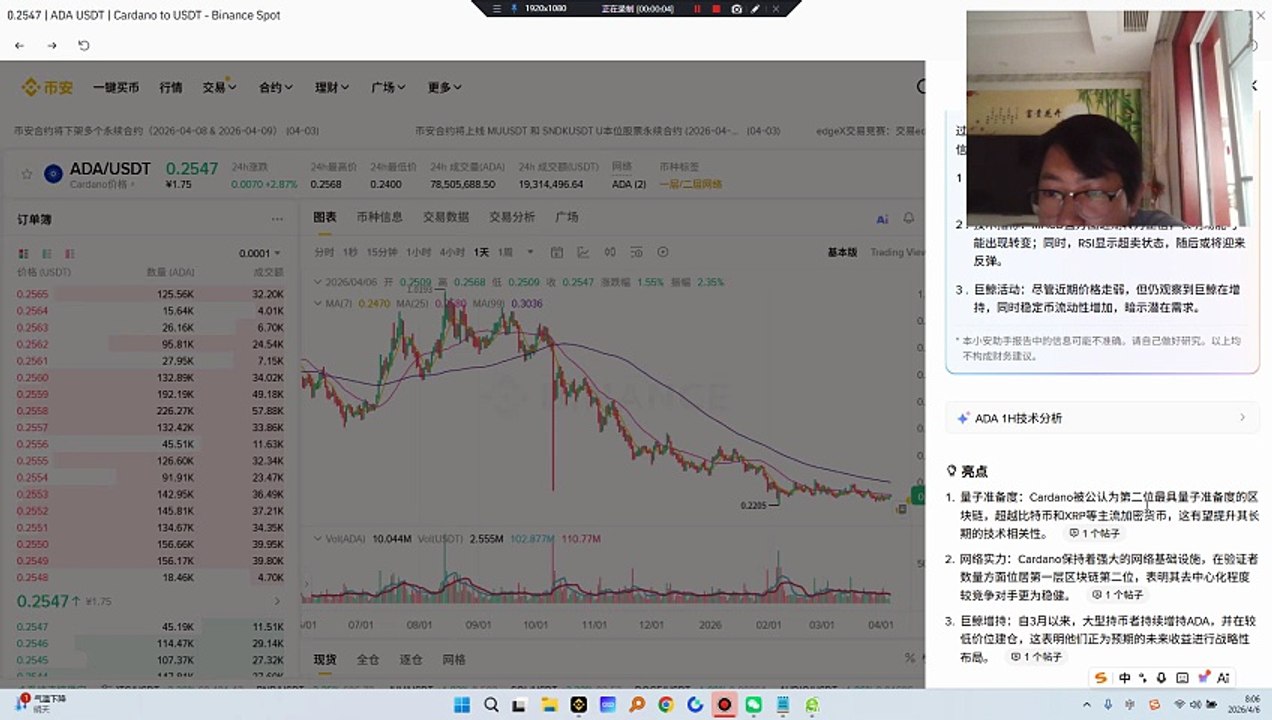Open the 0.0001 price precision dropdown

[260, 253]
